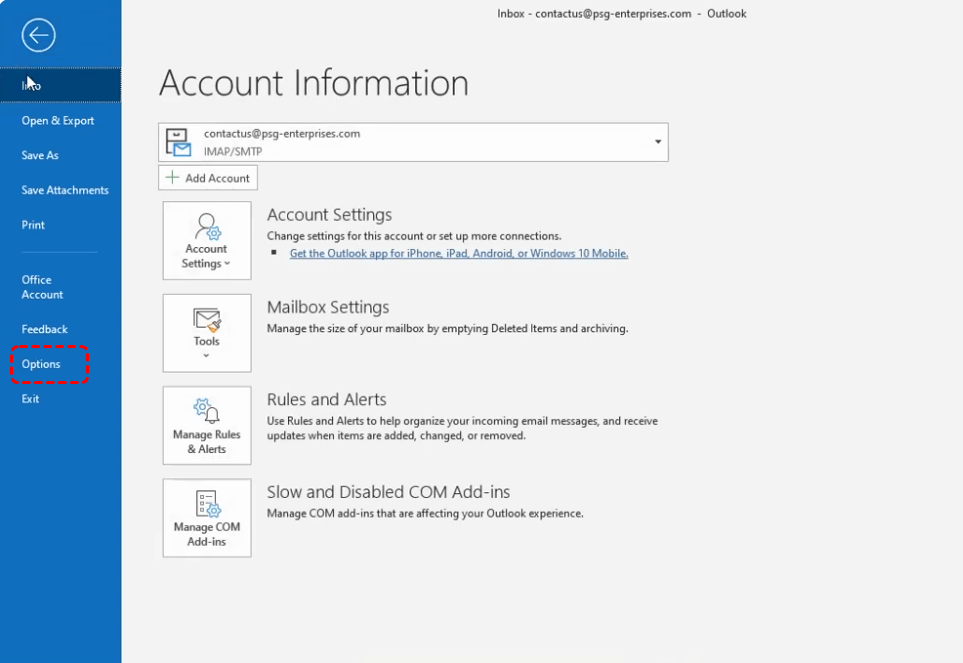Click the Account Information title

[x=314, y=83]
